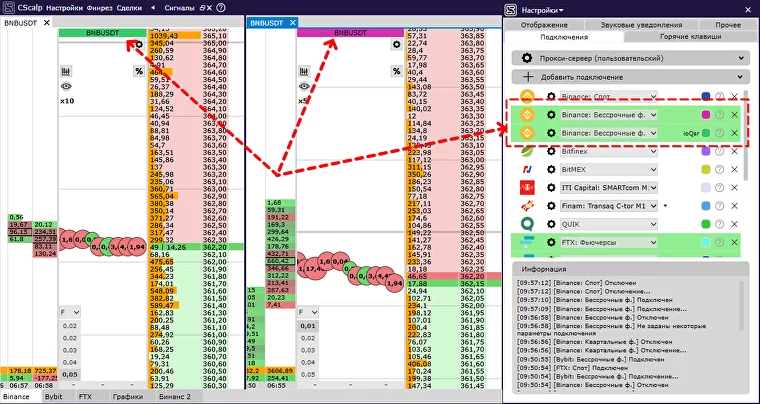This screenshot has height=404, width=760.
Task: Click the left arrow before Сигналы
Action: [x=153, y=8]
